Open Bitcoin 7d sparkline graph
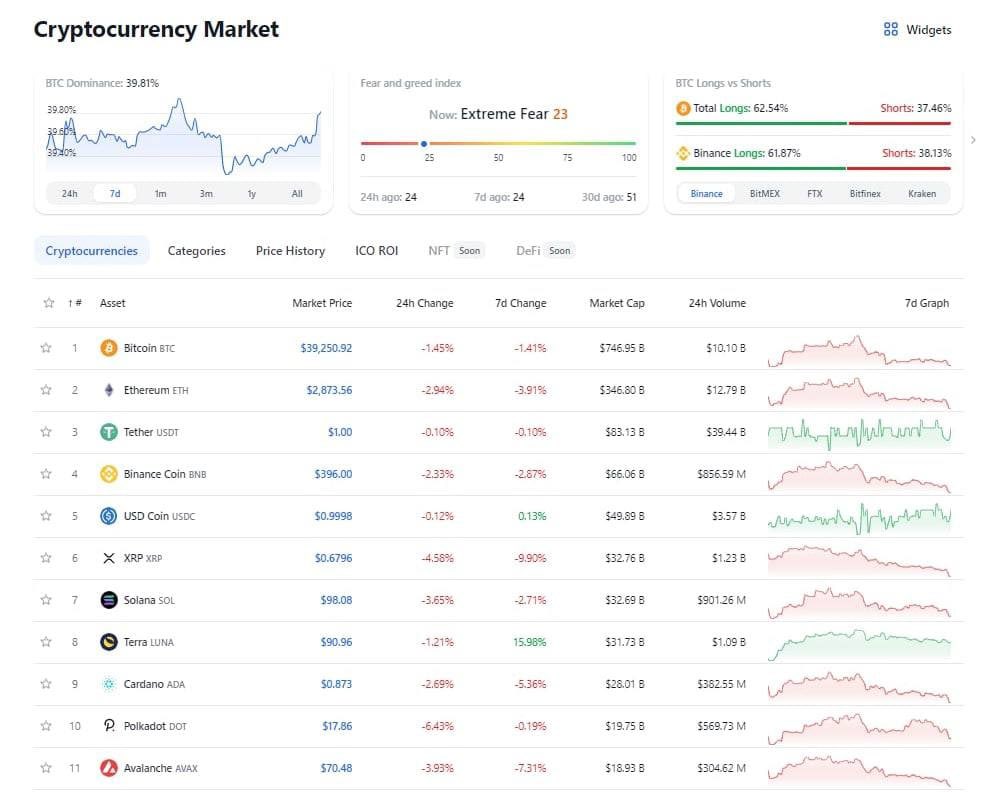 pyautogui.click(x=859, y=351)
